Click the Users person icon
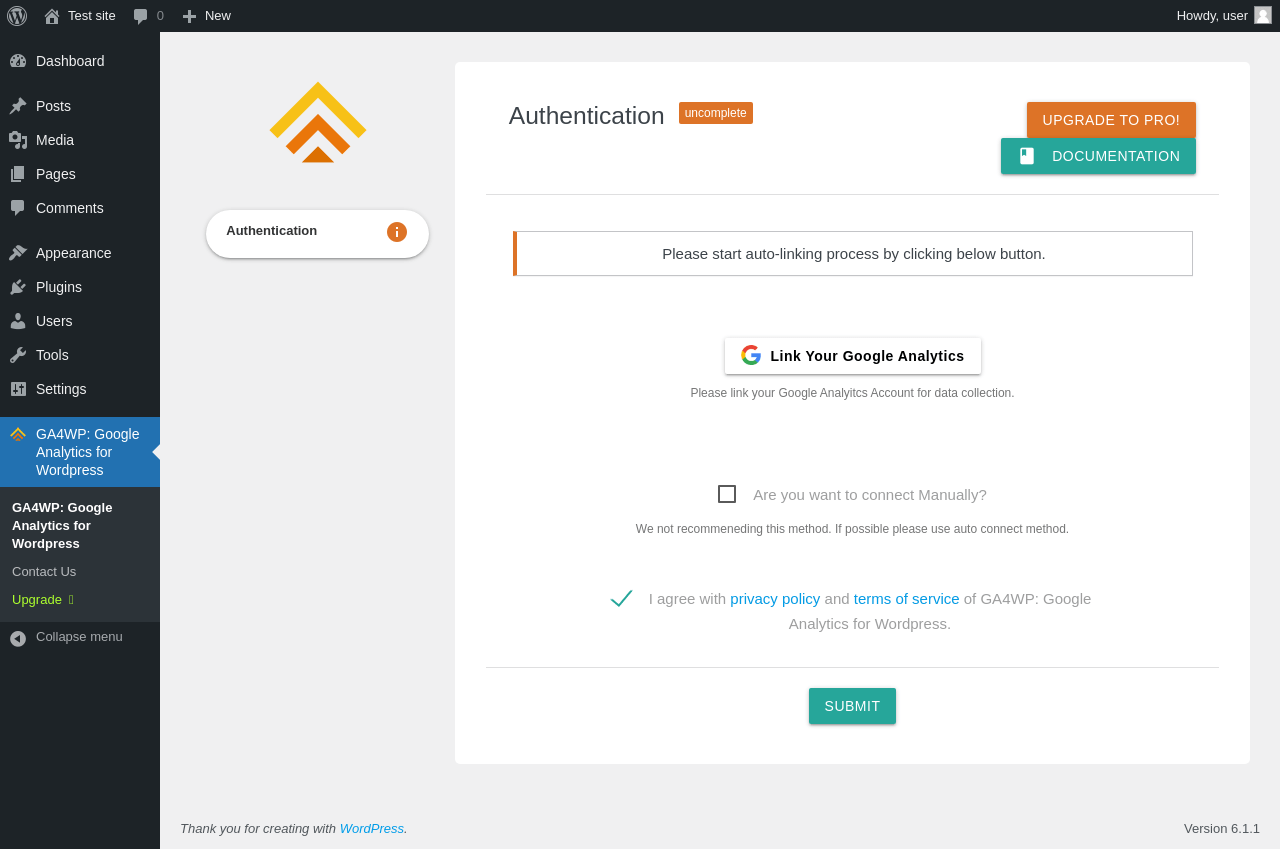The image size is (1280, 849). 18,321
